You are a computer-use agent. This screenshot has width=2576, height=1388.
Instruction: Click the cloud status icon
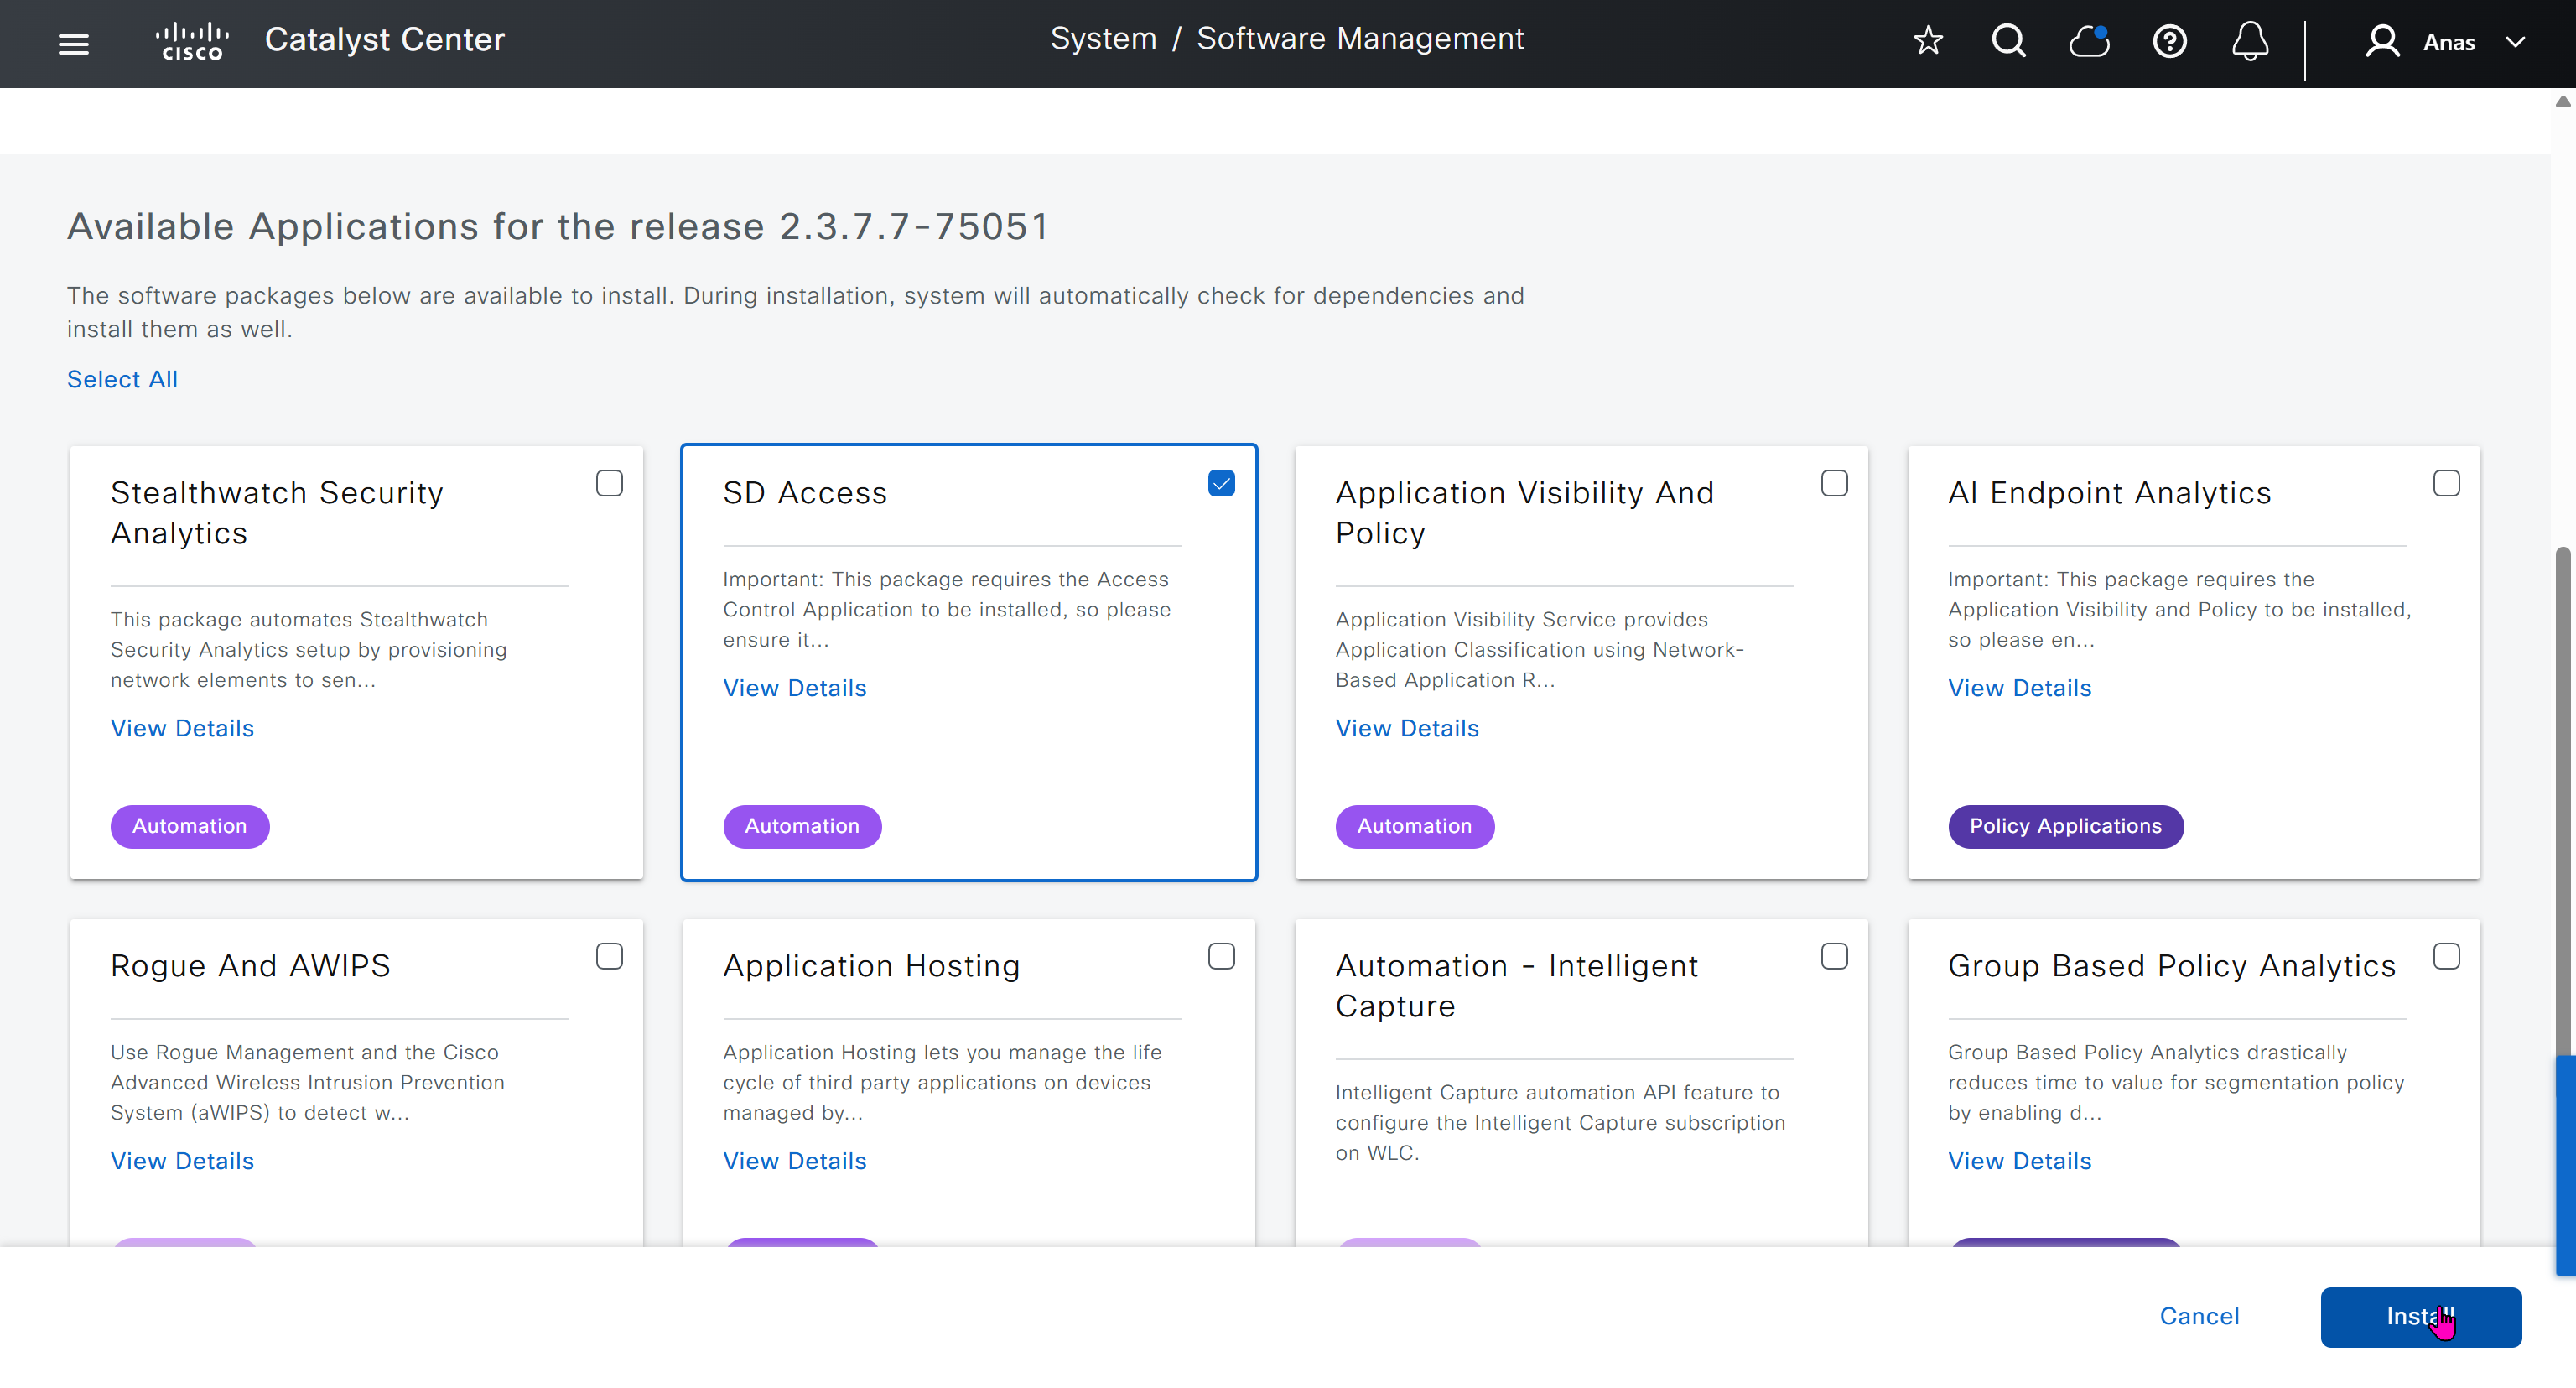coord(2088,41)
